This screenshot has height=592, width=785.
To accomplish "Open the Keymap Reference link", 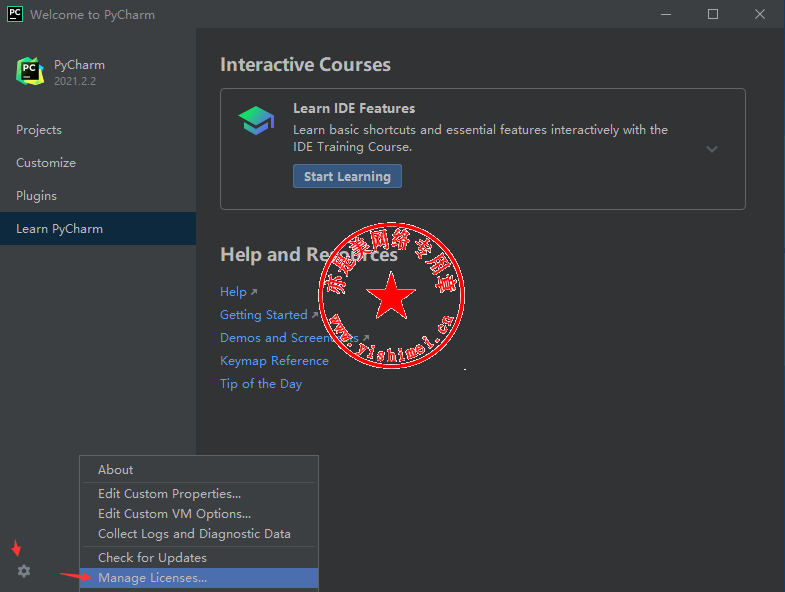I will [x=274, y=361].
